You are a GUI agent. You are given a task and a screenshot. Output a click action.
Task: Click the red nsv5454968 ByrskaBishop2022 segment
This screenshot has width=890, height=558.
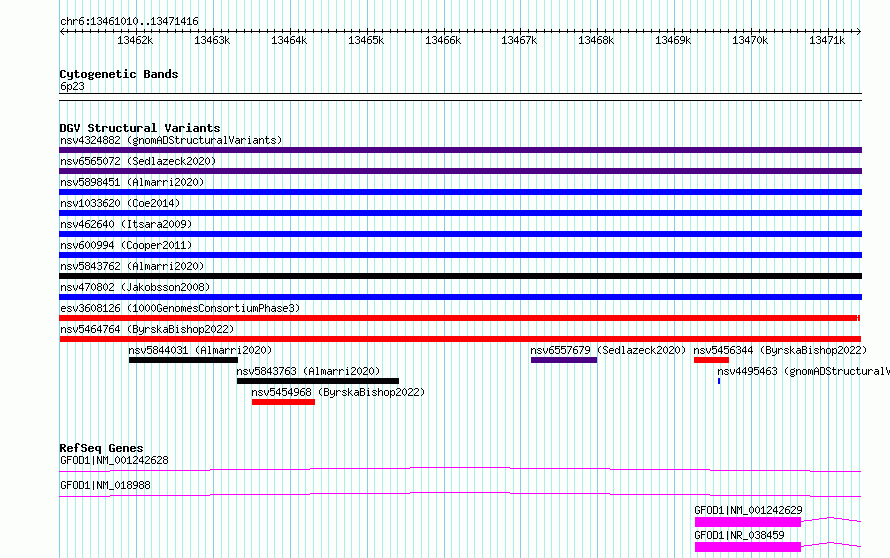[283, 402]
